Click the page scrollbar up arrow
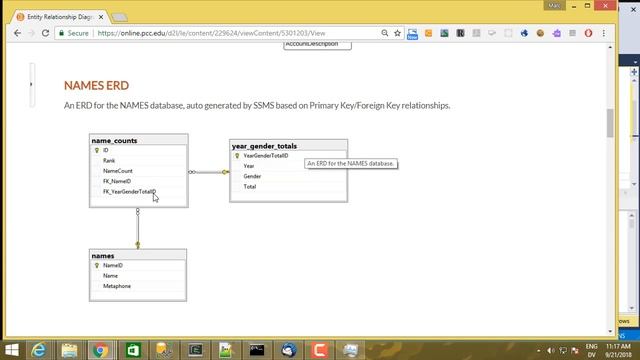640x360 pixels. 610,47
